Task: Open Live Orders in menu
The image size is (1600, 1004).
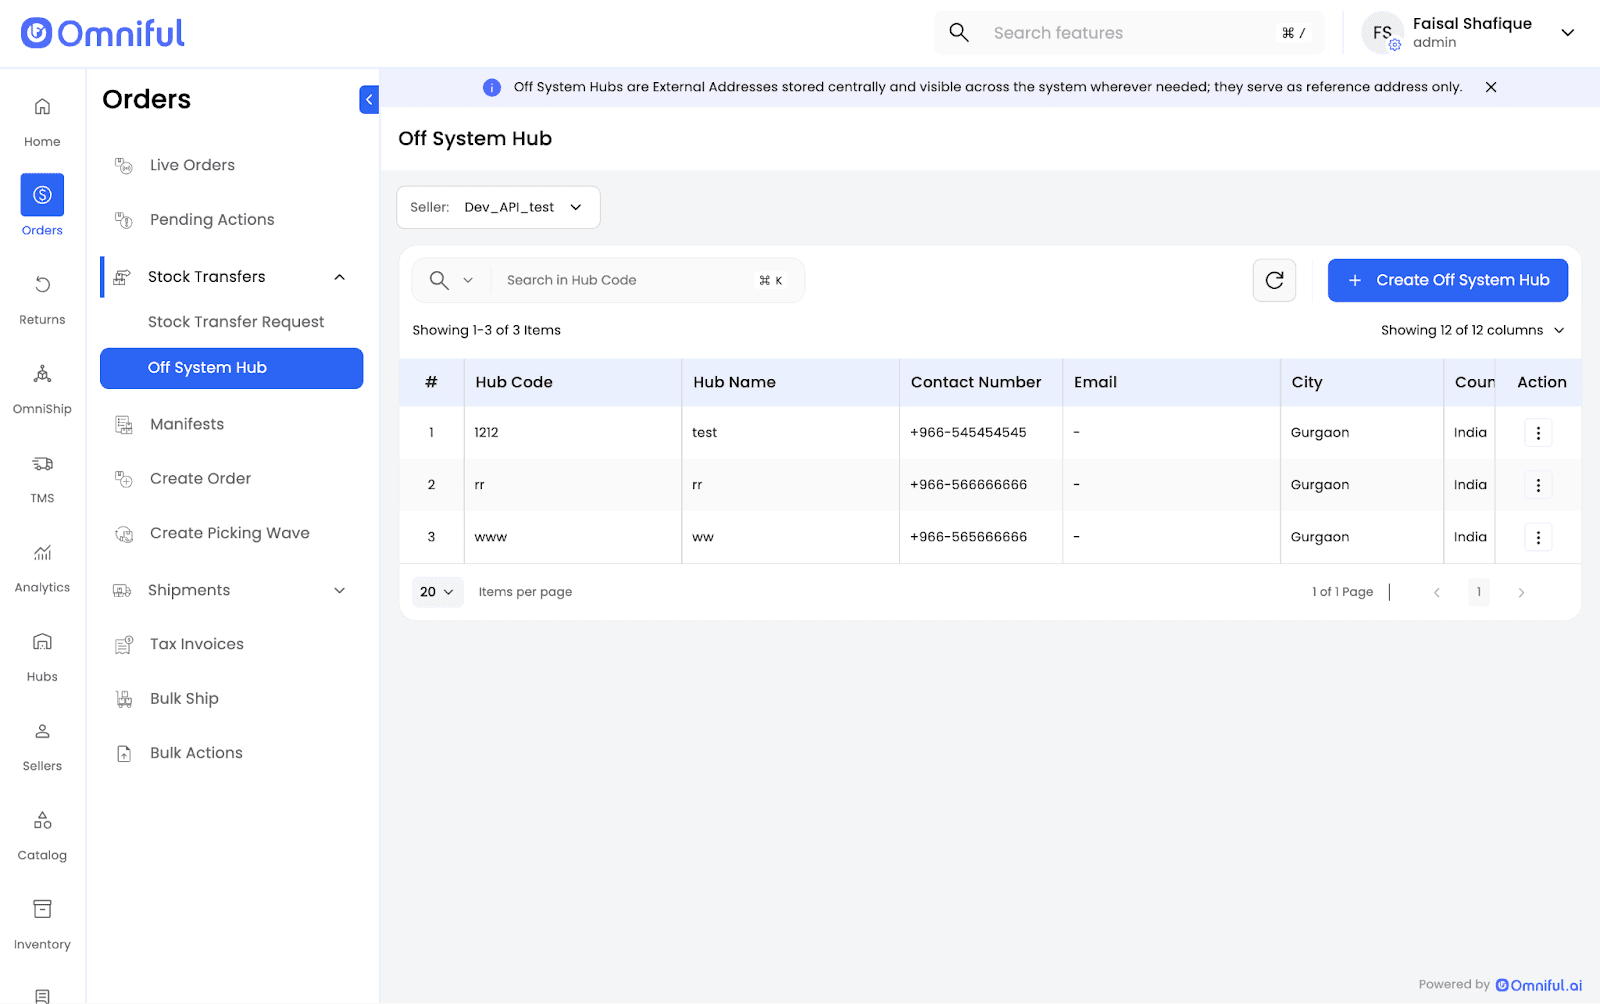Action: (x=192, y=165)
